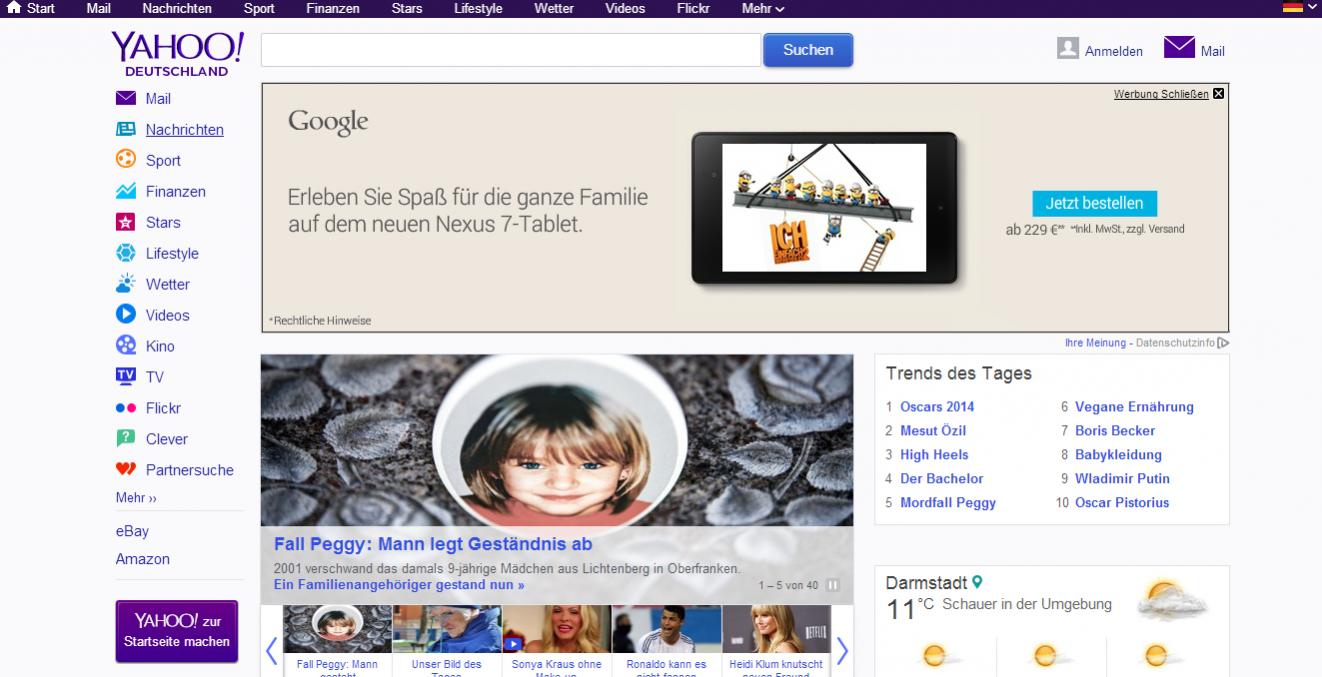1322x677 pixels.
Task: Click the Anmelden sign-in link
Action: pos(1114,51)
